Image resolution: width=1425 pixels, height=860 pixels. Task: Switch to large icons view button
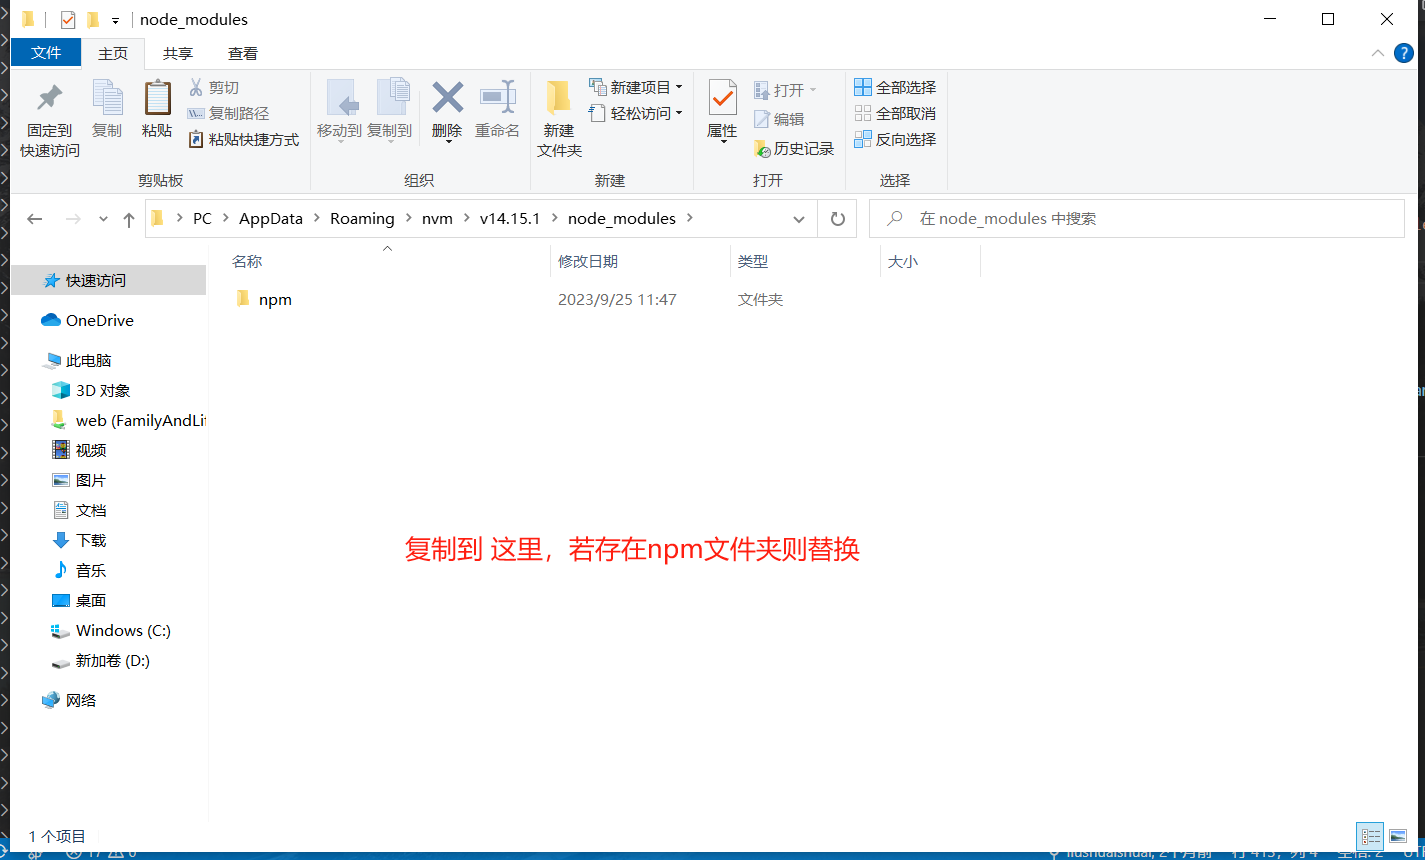click(x=1397, y=836)
